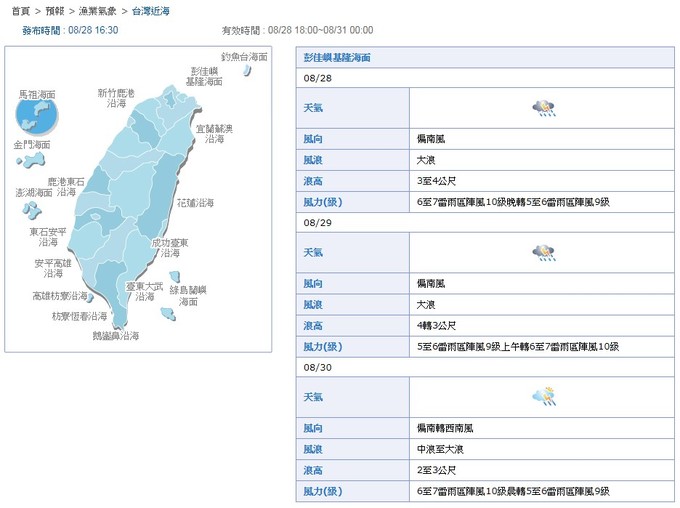680x508 pixels.
Task: Select 鵝鑾鼻沿海 at map bottom
Action: (x=115, y=336)
